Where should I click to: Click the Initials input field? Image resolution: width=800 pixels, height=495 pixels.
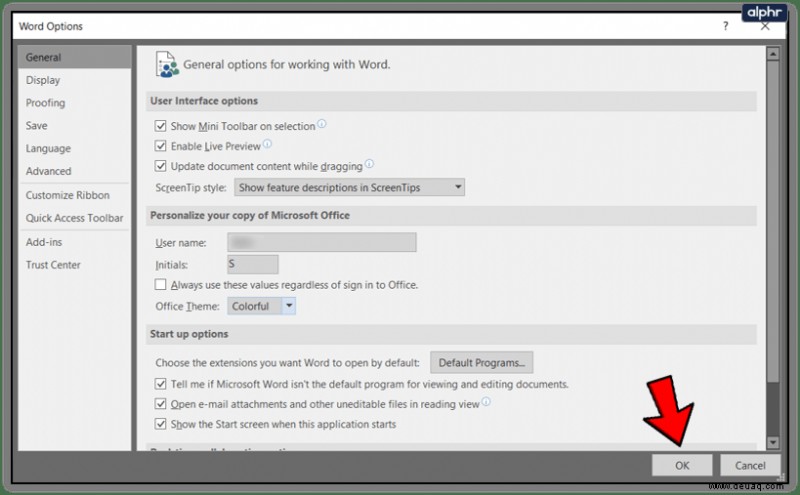tap(253, 264)
